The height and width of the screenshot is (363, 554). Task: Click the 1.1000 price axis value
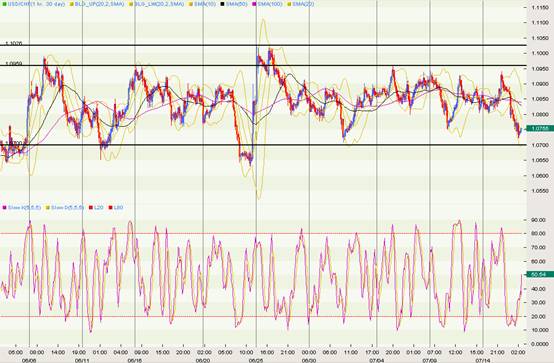540,53
